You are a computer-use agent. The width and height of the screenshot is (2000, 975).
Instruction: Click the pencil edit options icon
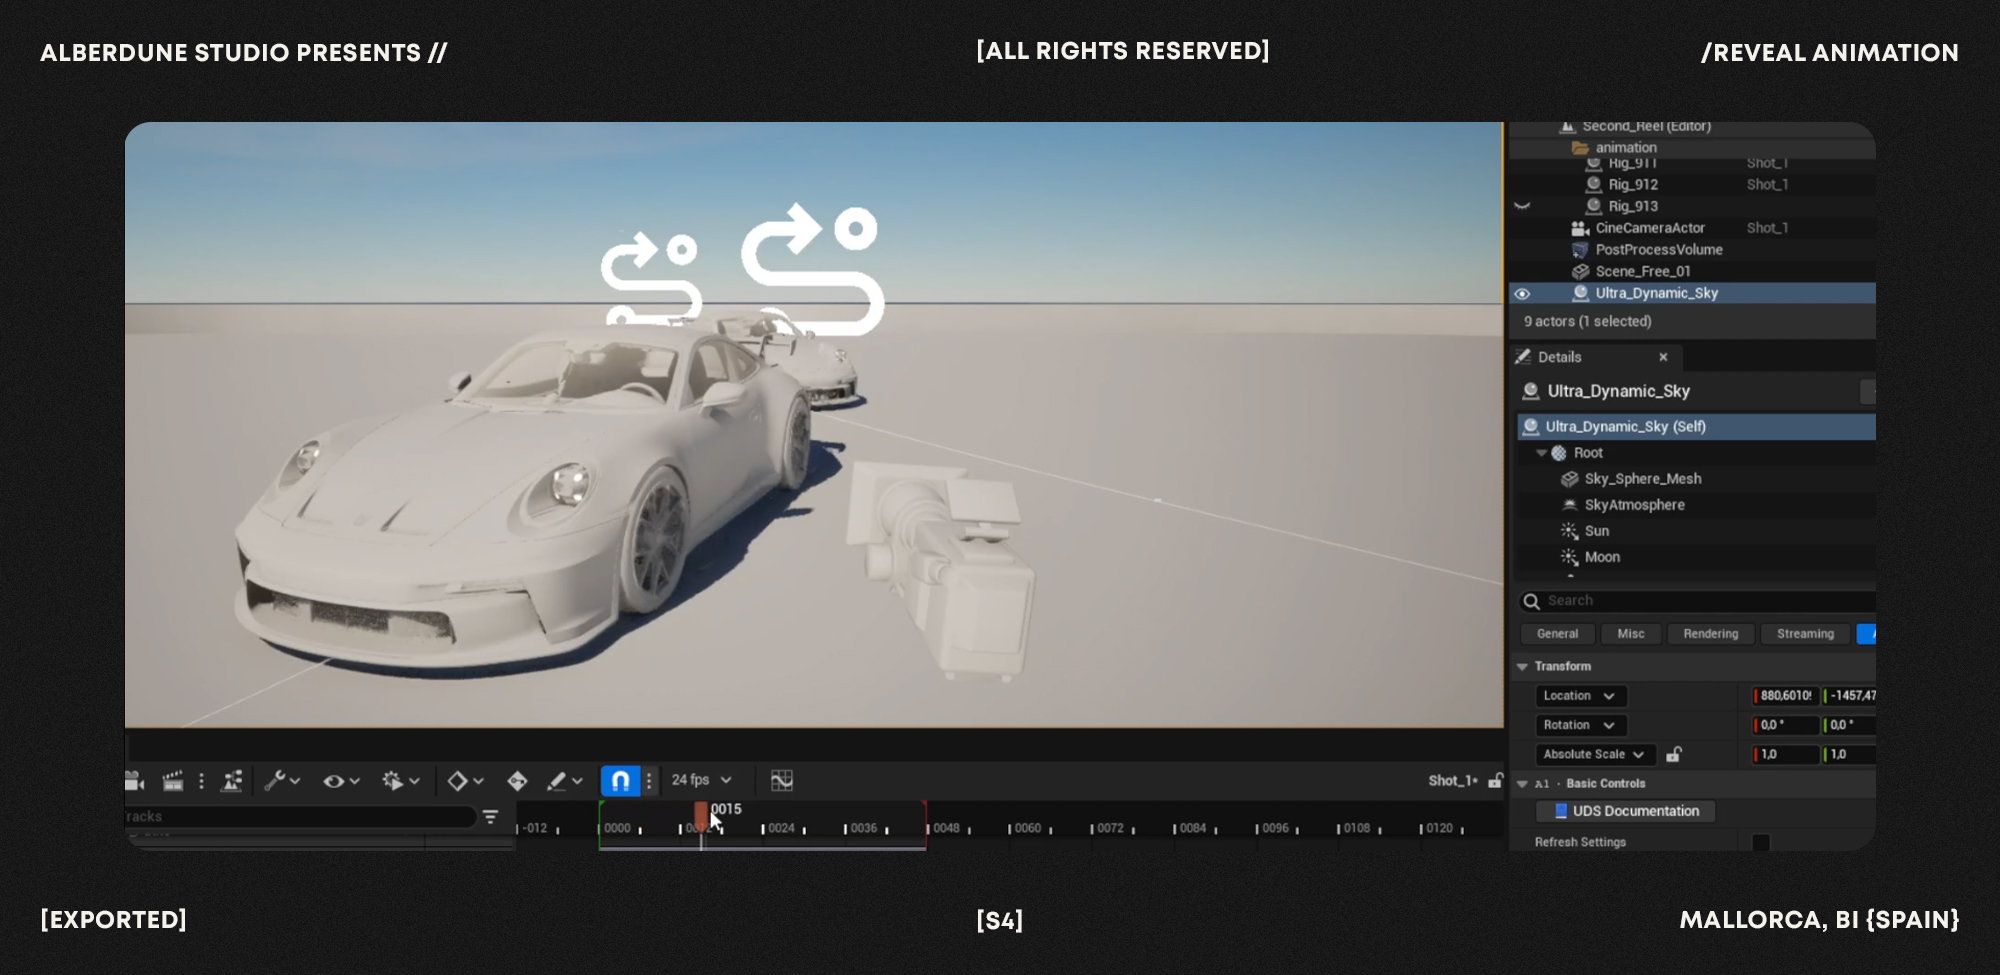click(563, 781)
